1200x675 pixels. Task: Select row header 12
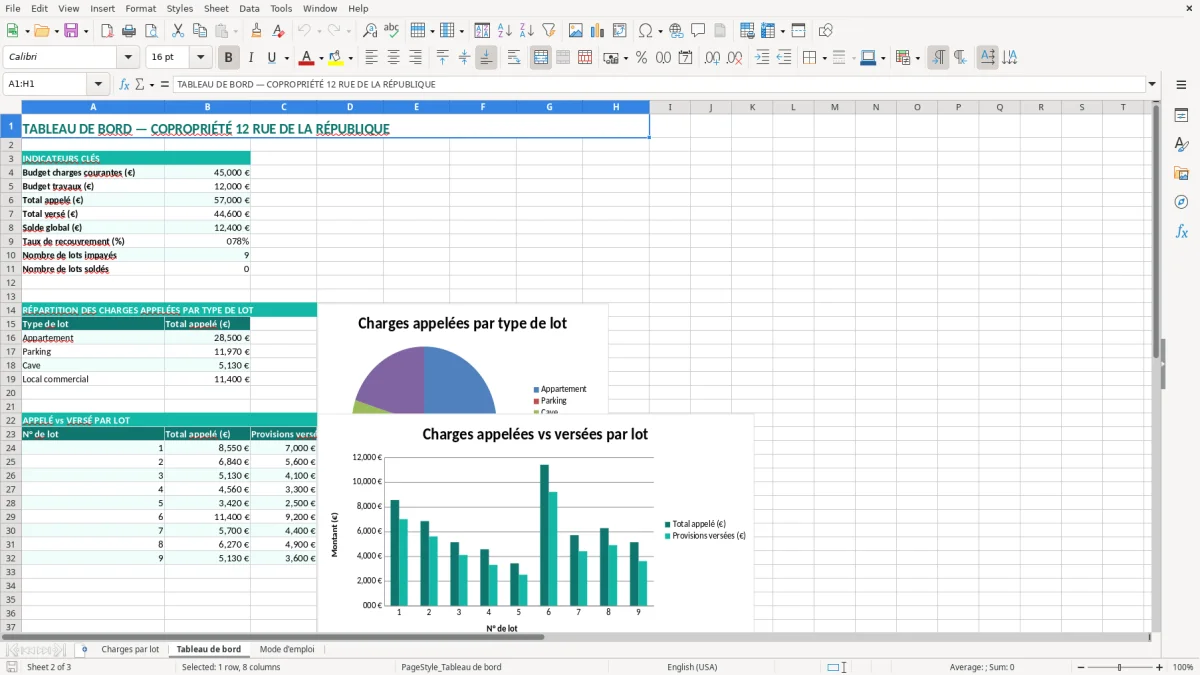point(10,283)
